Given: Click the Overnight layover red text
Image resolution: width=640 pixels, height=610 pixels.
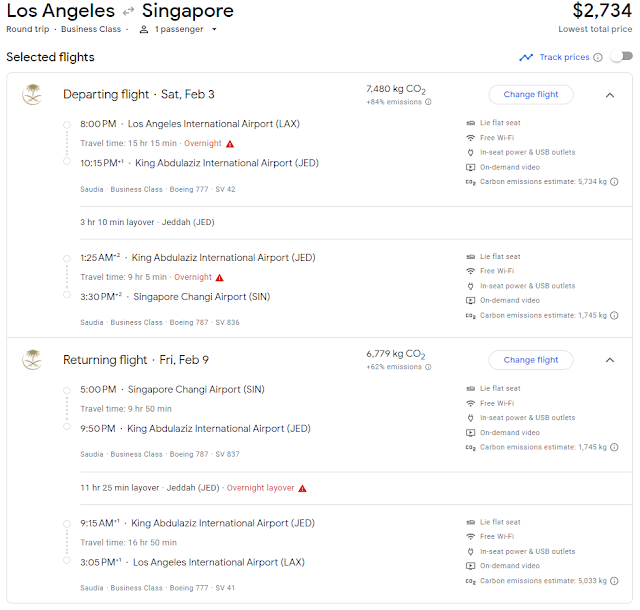Looking at the screenshot, I should pos(260,488).
